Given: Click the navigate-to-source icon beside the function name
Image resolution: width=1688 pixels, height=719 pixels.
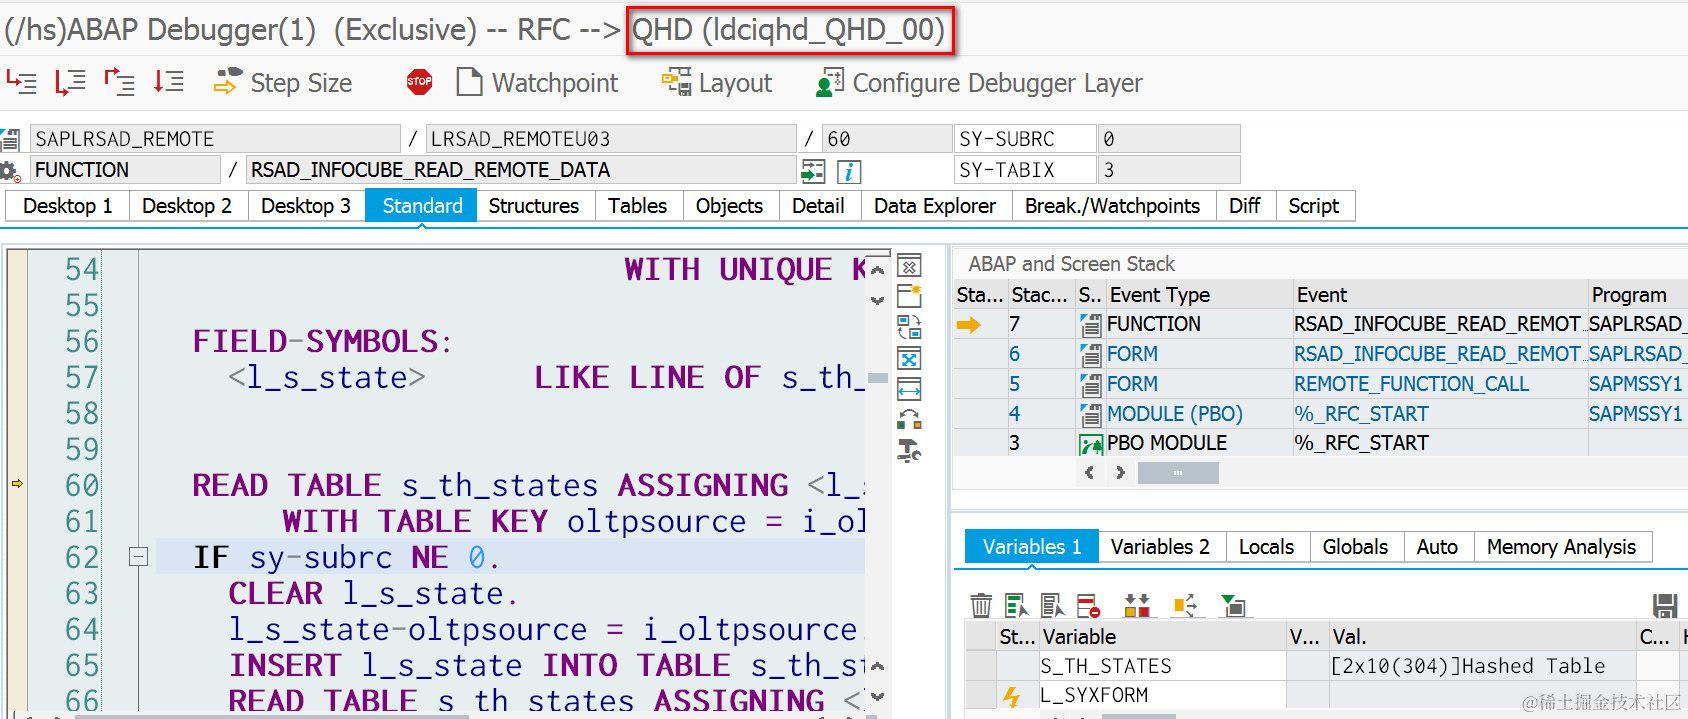Looking at the screenshot, I should click(x=813, y=171).
